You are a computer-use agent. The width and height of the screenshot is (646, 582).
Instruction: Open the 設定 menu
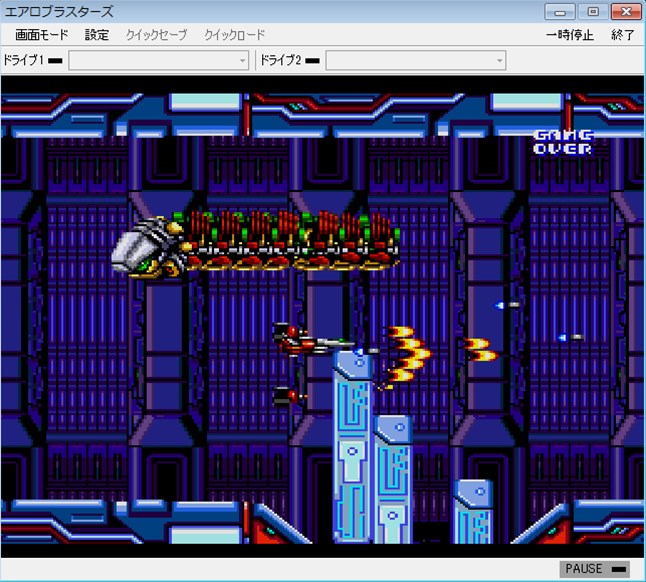(x=97, y=35)
